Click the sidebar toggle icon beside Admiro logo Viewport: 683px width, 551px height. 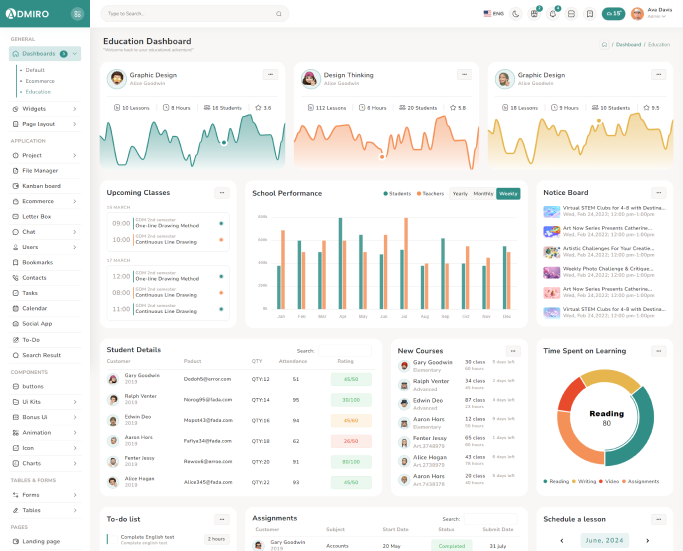[x=78, y=14]
